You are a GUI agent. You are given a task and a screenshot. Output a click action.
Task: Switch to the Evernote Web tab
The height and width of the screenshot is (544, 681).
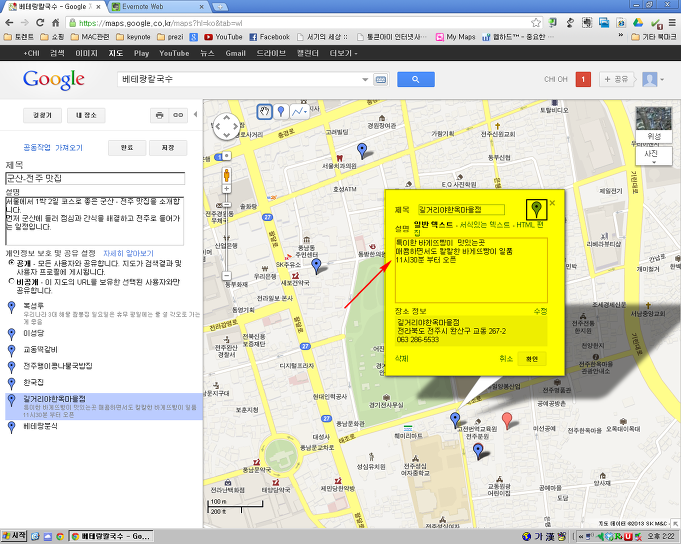click(156, 7)
